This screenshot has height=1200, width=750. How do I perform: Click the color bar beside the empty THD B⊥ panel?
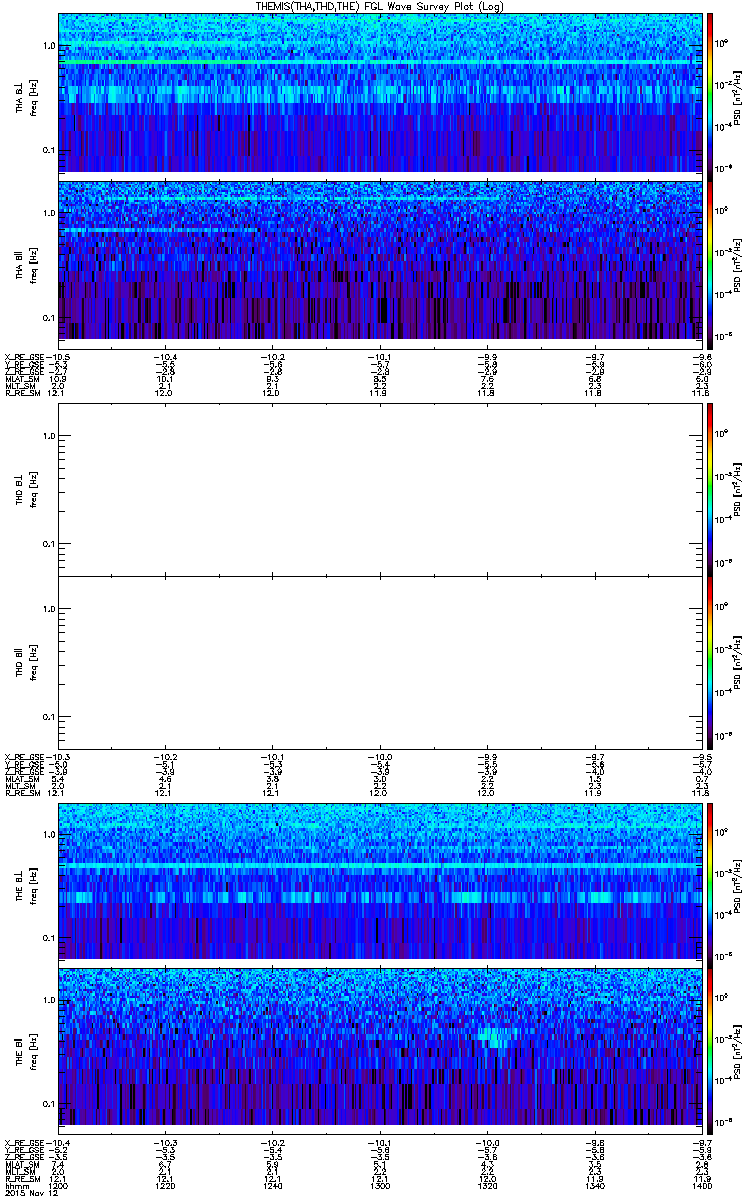710,489
